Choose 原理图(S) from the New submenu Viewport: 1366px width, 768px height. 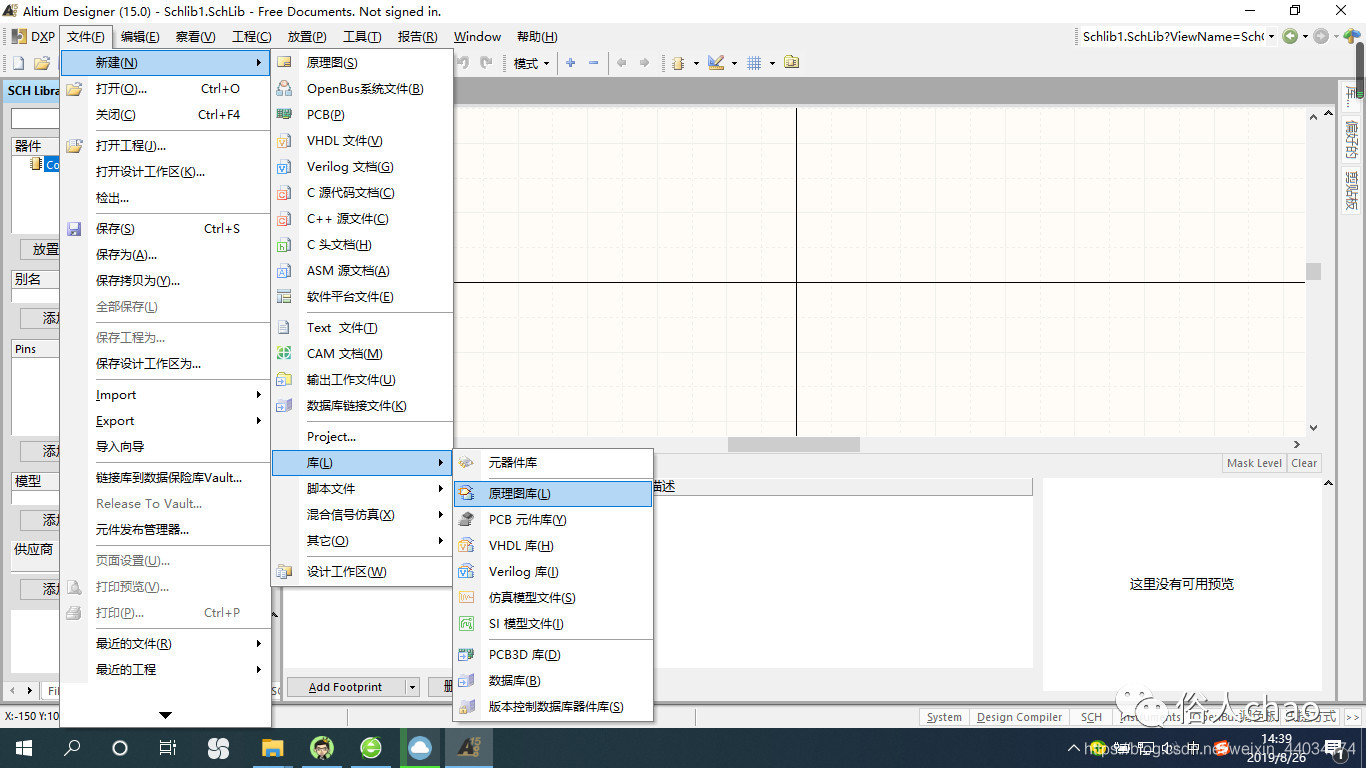coord(362,63)
